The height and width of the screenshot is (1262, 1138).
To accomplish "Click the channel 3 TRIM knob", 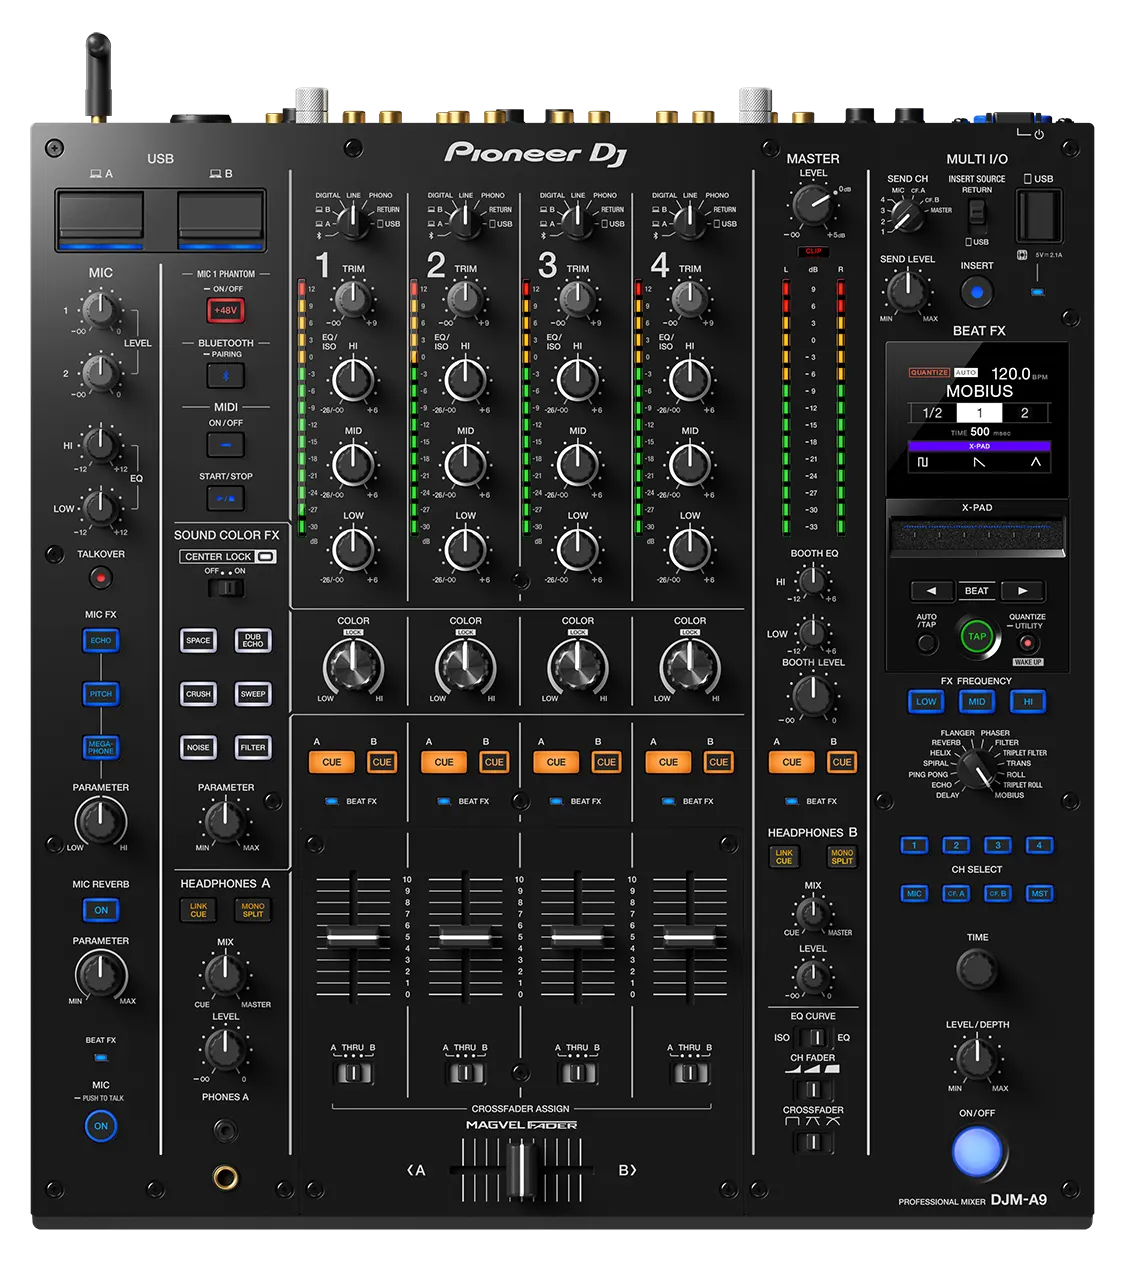I will point(577,298).
